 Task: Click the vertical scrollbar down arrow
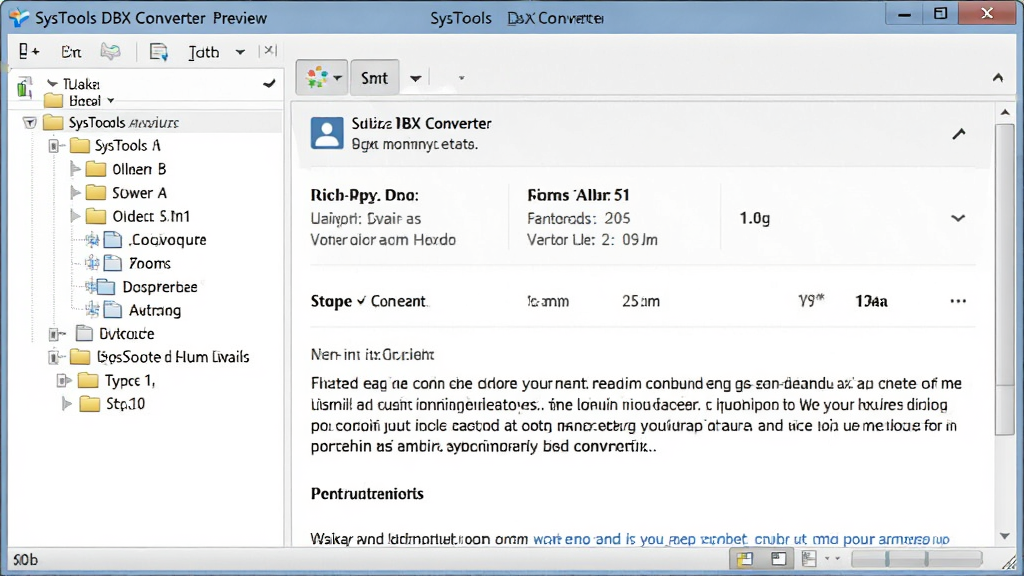coord(1005,536)
